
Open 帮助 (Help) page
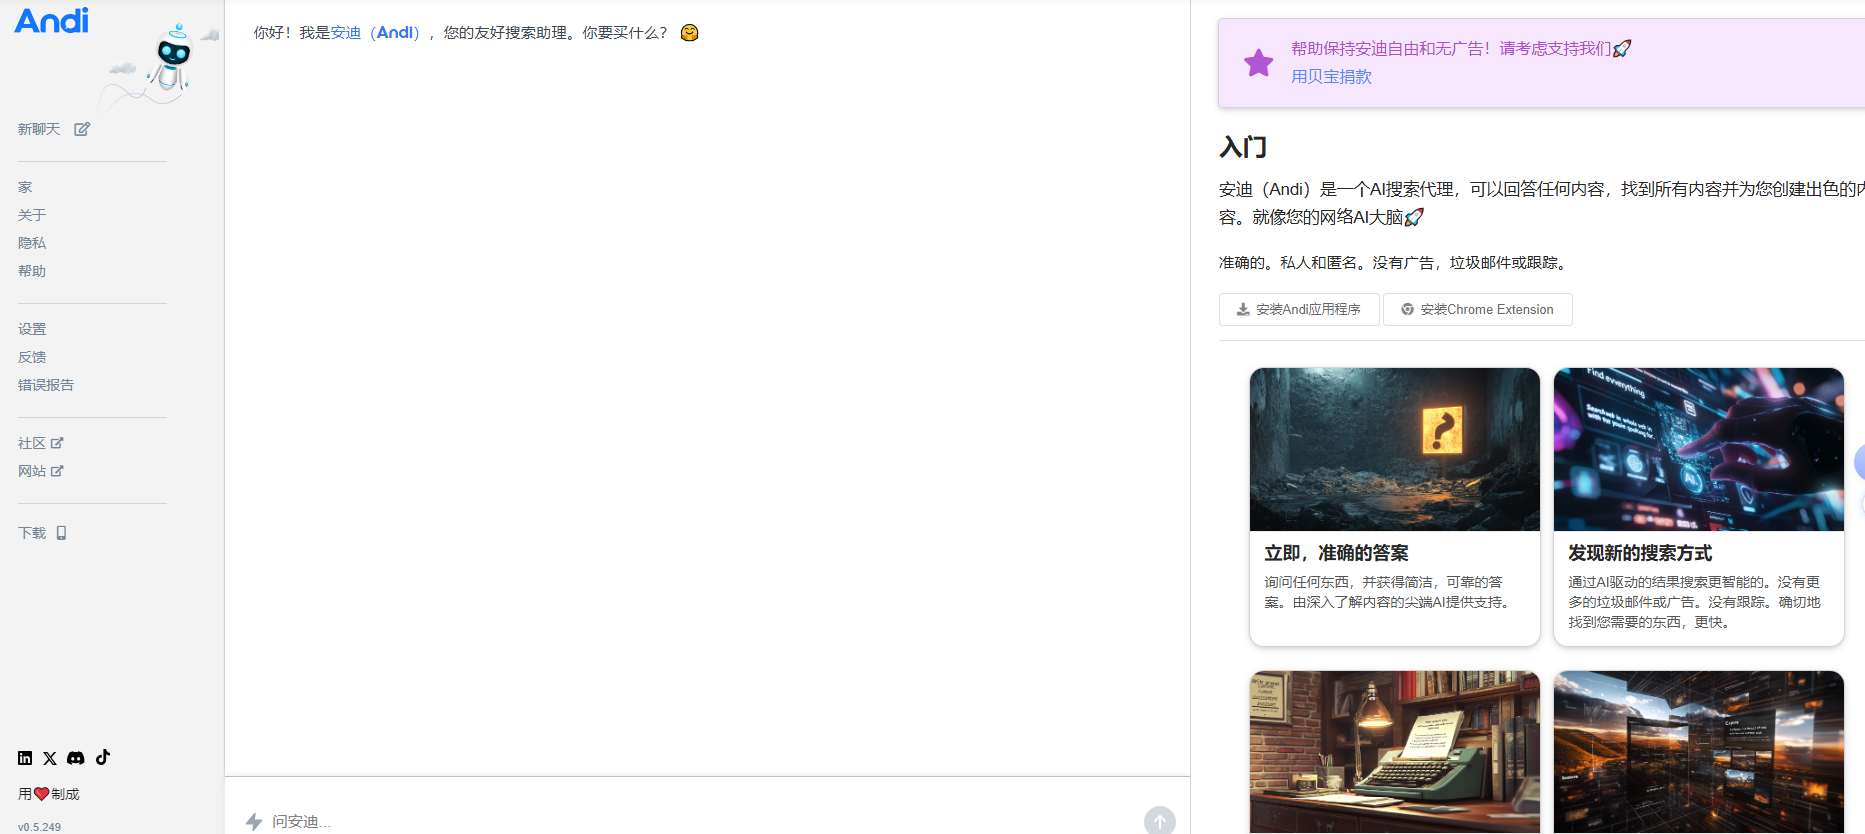tap(32, 271)
